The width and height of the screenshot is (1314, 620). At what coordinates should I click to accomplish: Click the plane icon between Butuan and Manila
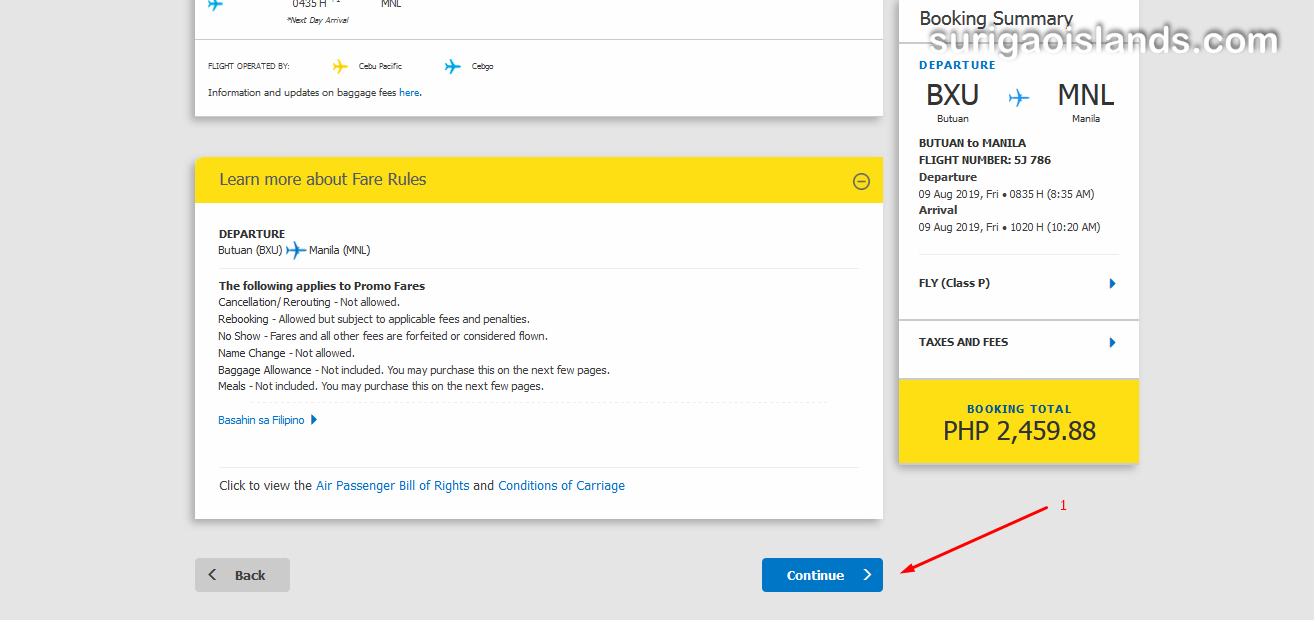[x=296, y=250]
